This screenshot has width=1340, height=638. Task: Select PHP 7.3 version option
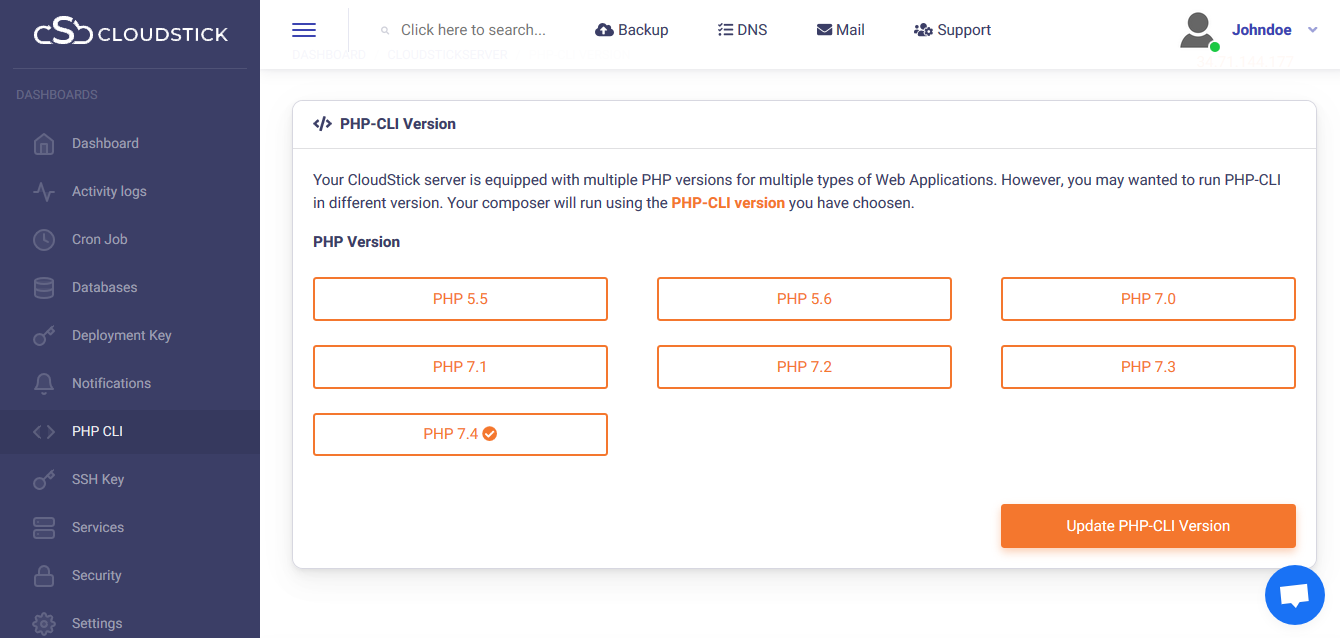(x=1148, y=367)
